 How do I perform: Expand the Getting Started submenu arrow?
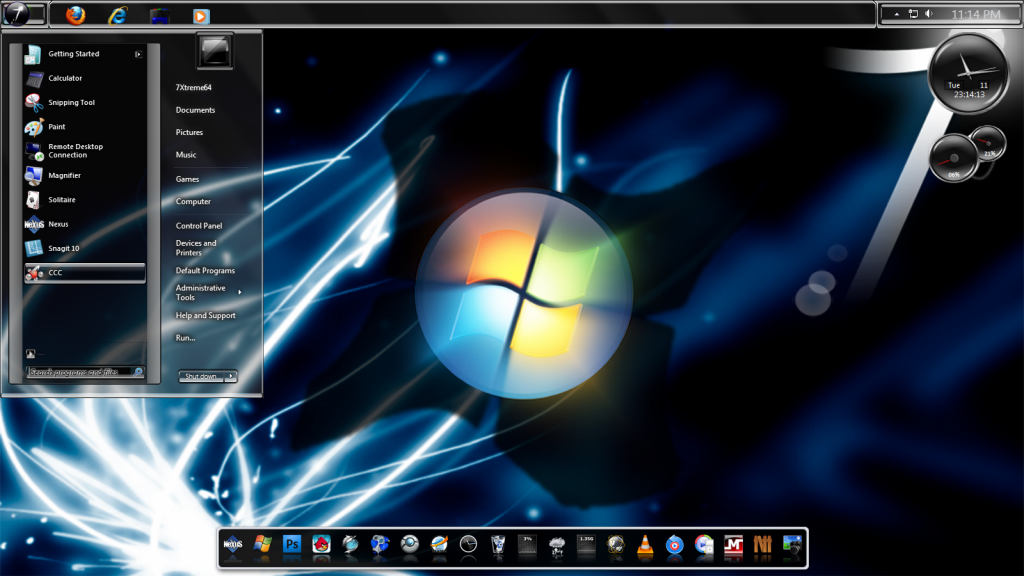pyautogui.click(x=138, y=54)
